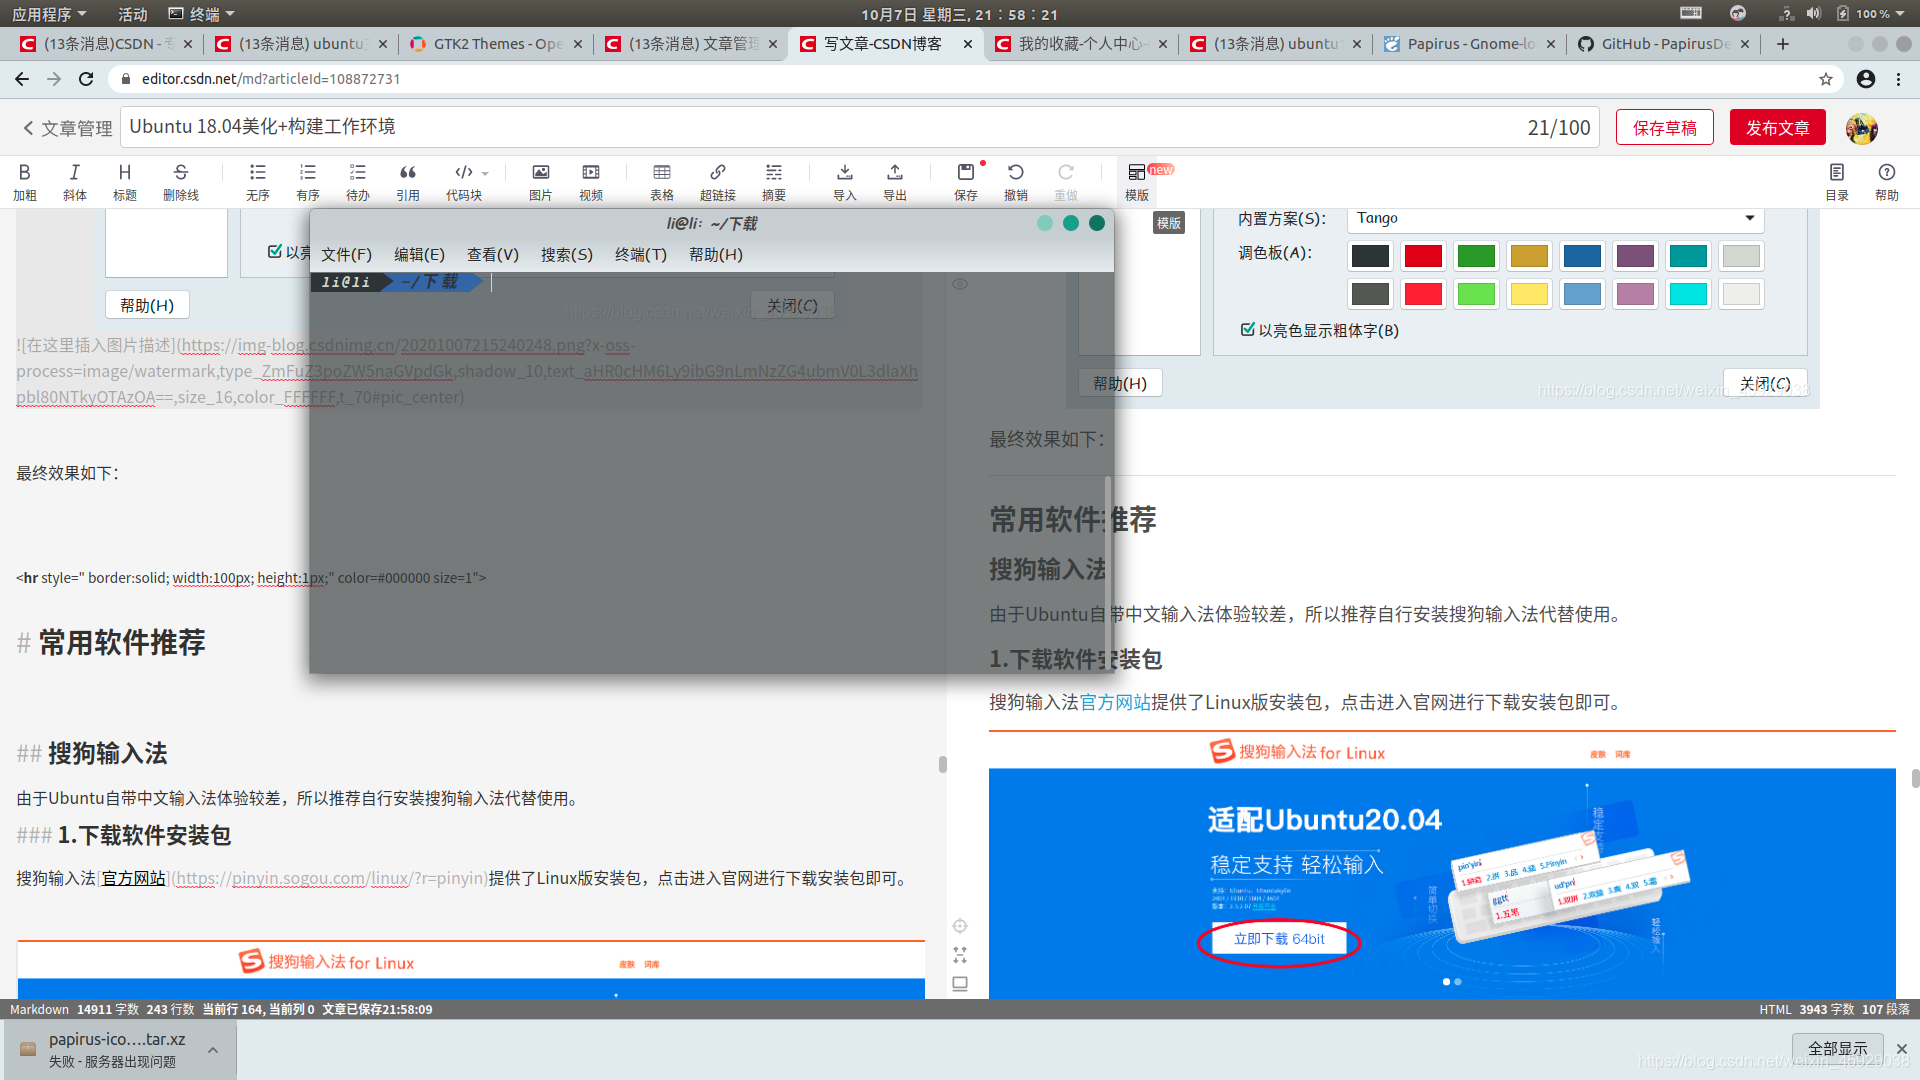Open terminal 搜索(S) menu
This screenshot has width=1920, height=1080.
567,255
